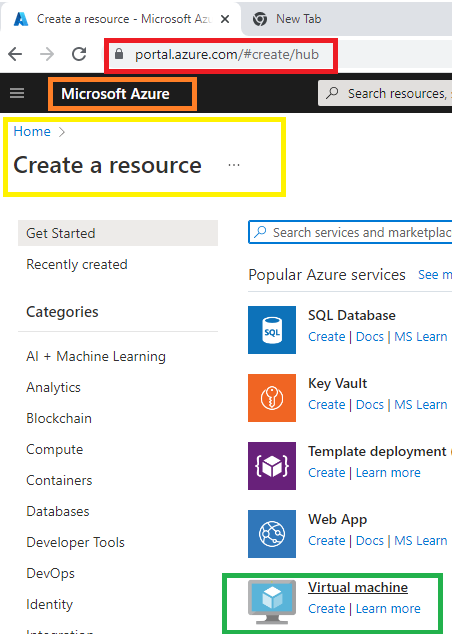452x634 pixels.
Task: Click the Key Vault title
Action: tap(338, 383)
